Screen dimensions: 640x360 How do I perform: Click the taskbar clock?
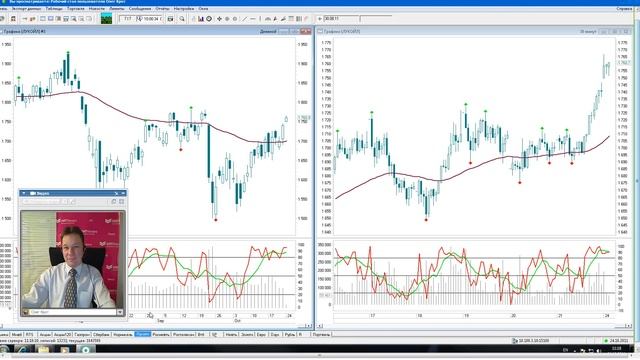click(x=616, y=350)
